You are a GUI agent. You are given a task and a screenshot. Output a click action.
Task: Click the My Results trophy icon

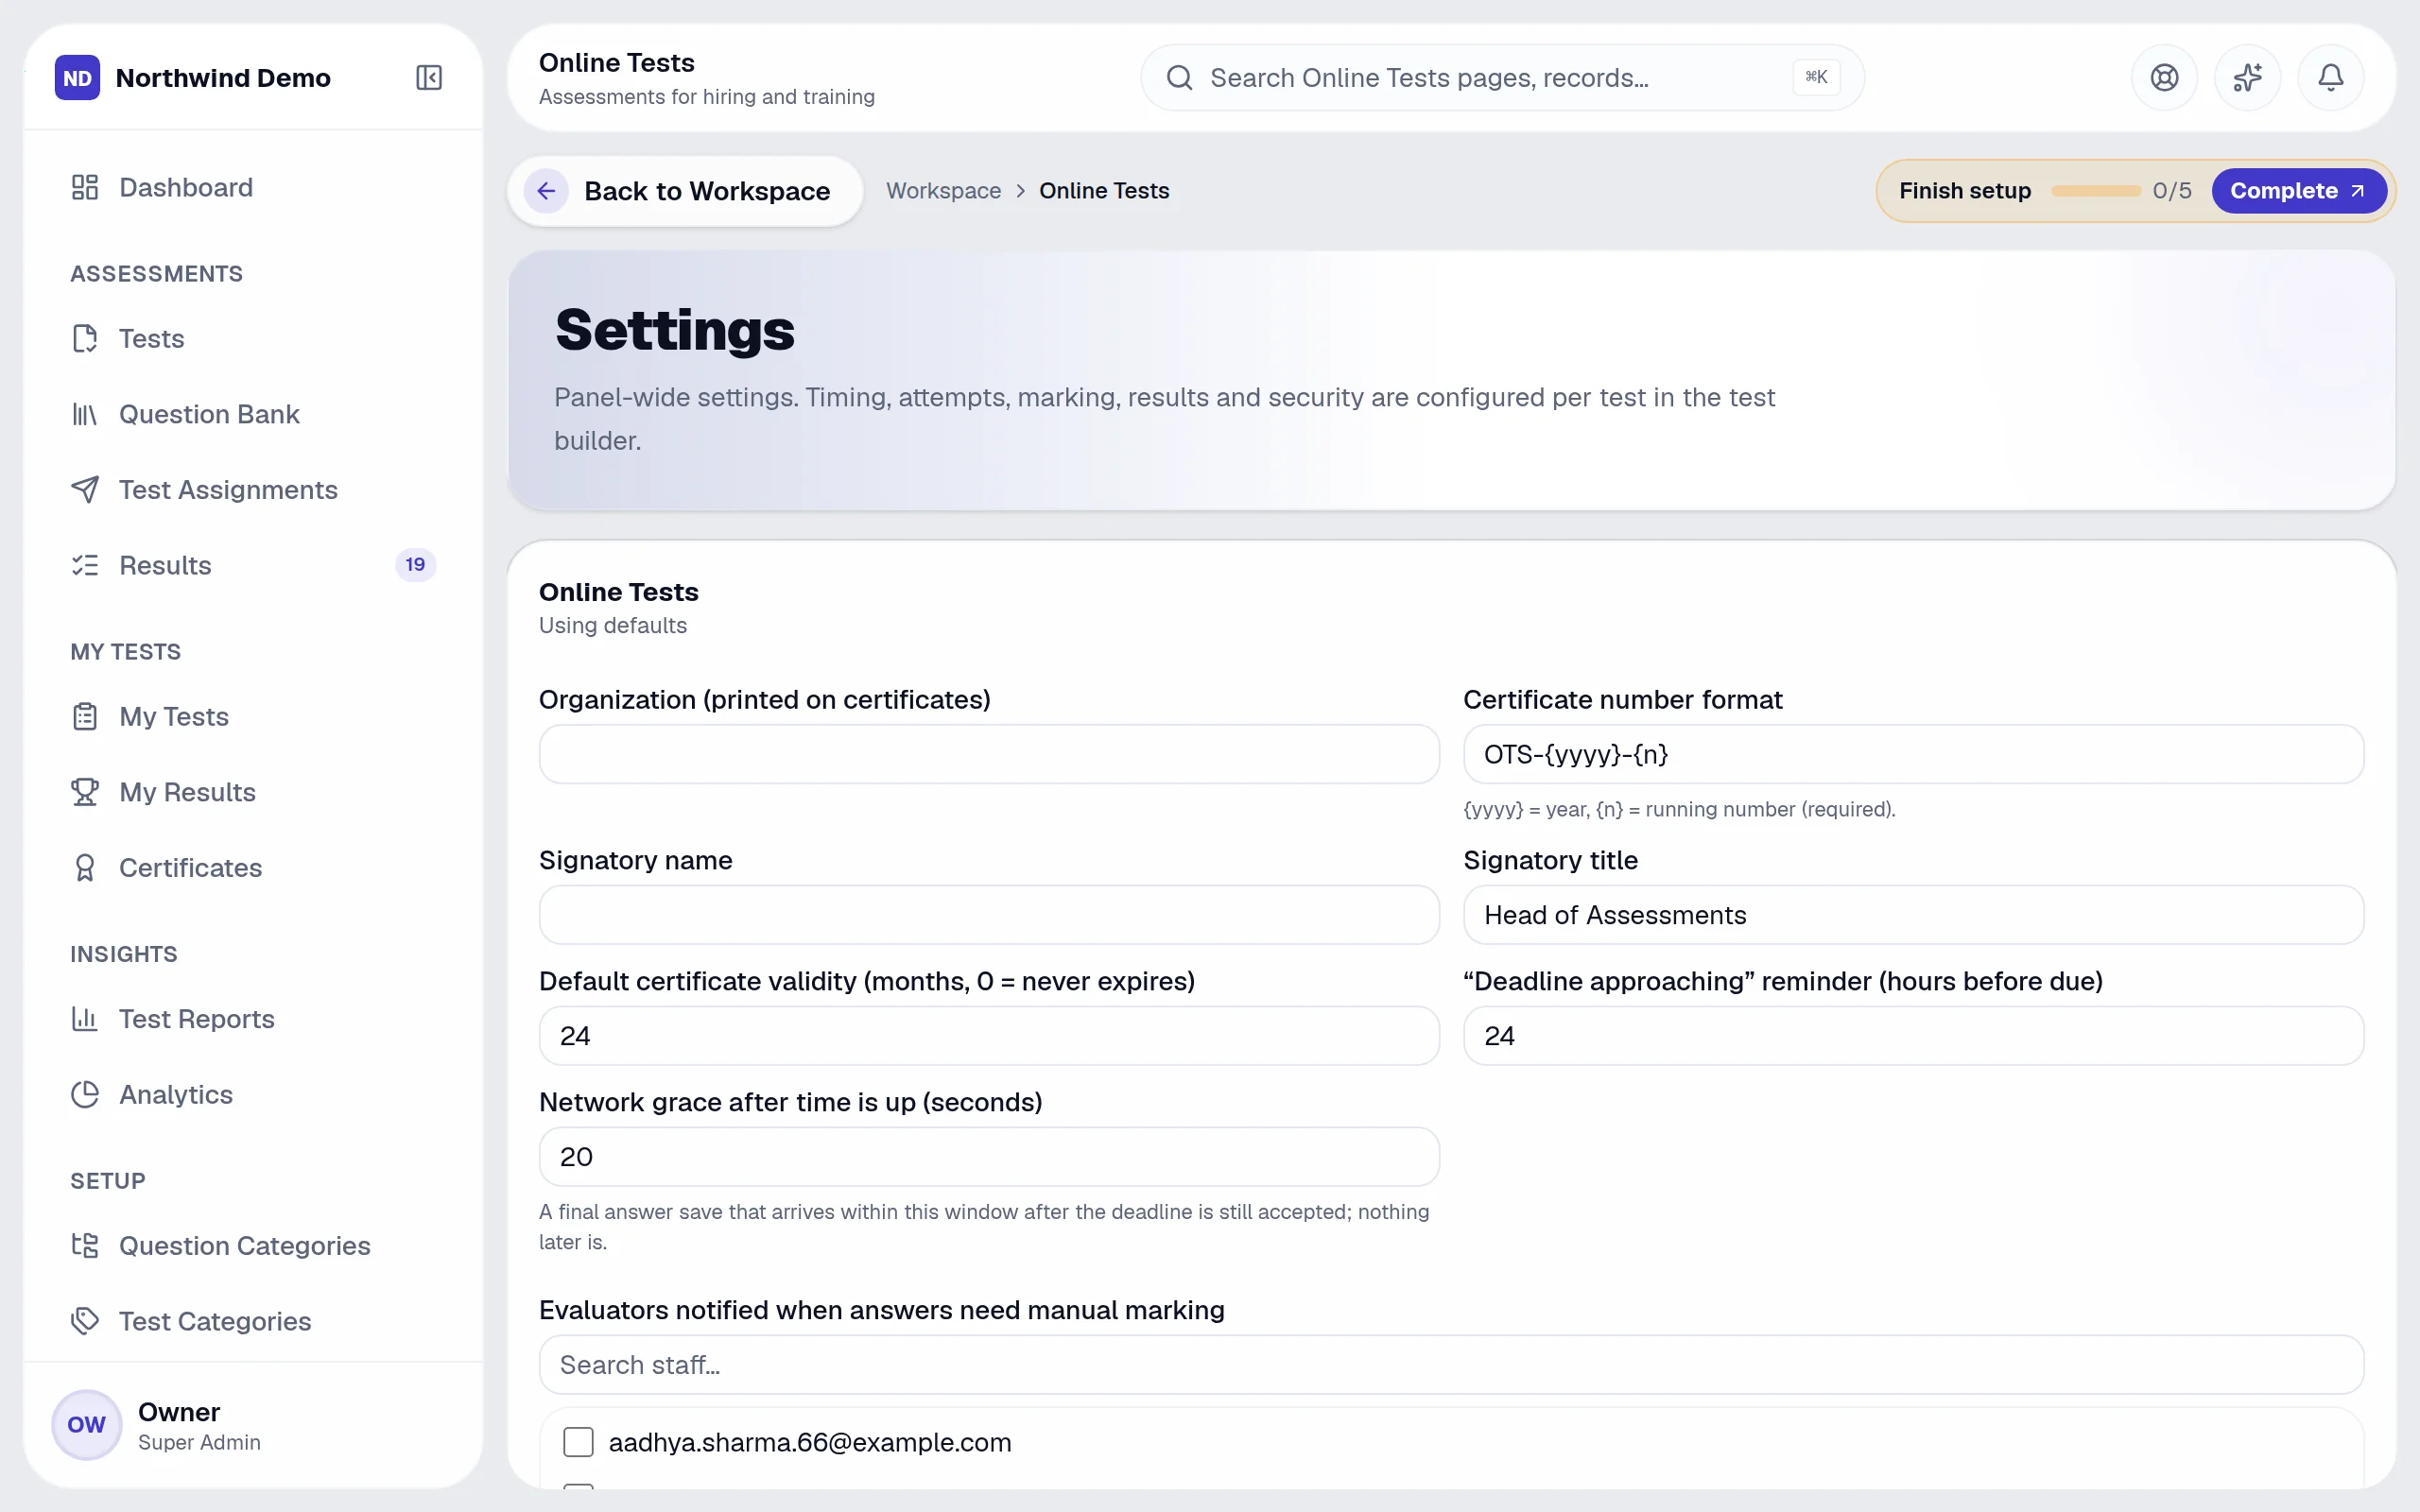[x=85, y=792]
